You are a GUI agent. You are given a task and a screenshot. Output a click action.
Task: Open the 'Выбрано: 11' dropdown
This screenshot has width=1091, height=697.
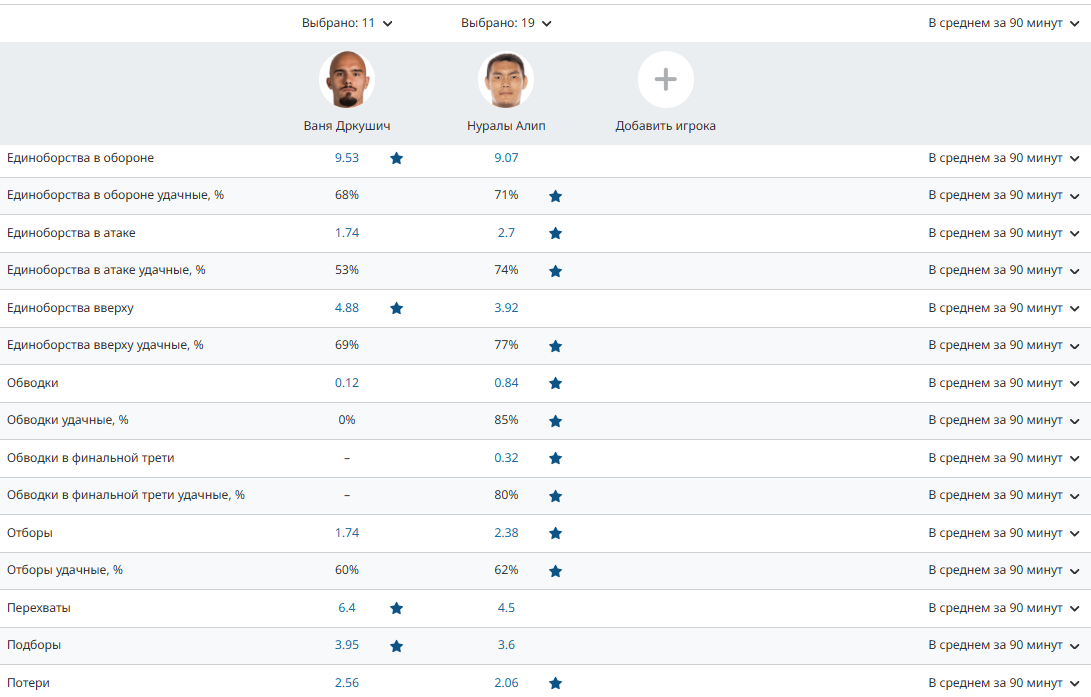tap(347, 23)
